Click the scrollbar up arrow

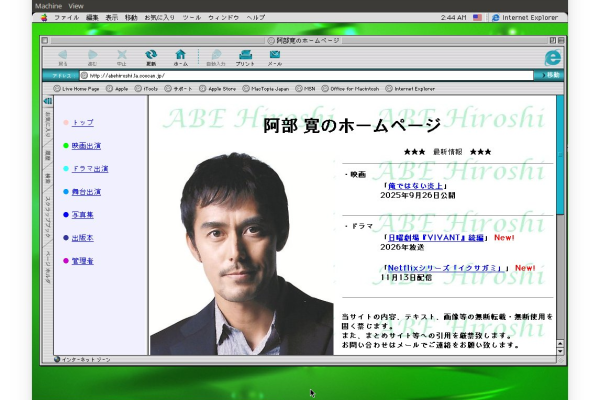(x=560, y=343)
